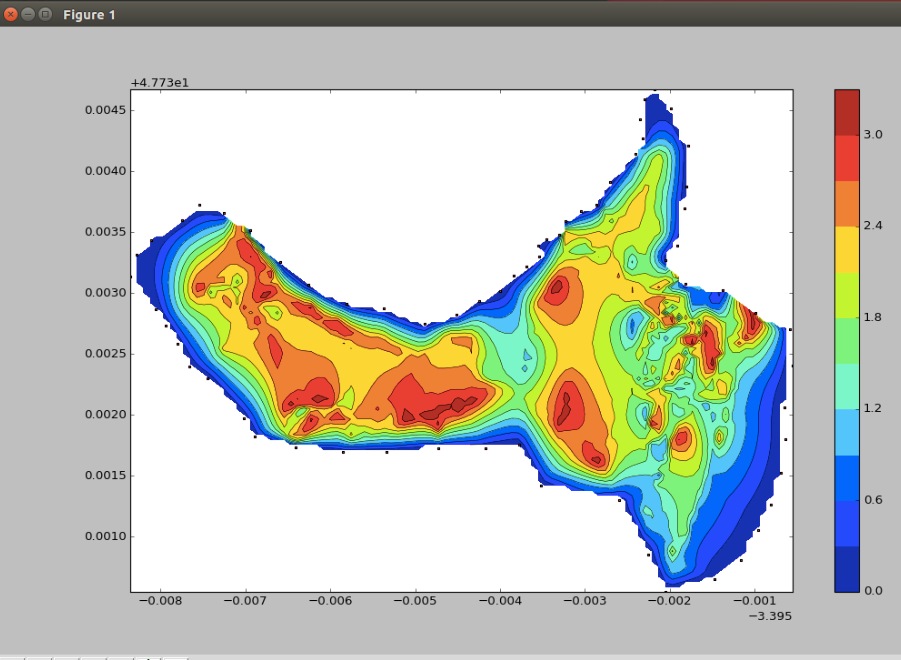
Task: Pick the dark red band atop the colorbar
Action: [847, 113]
